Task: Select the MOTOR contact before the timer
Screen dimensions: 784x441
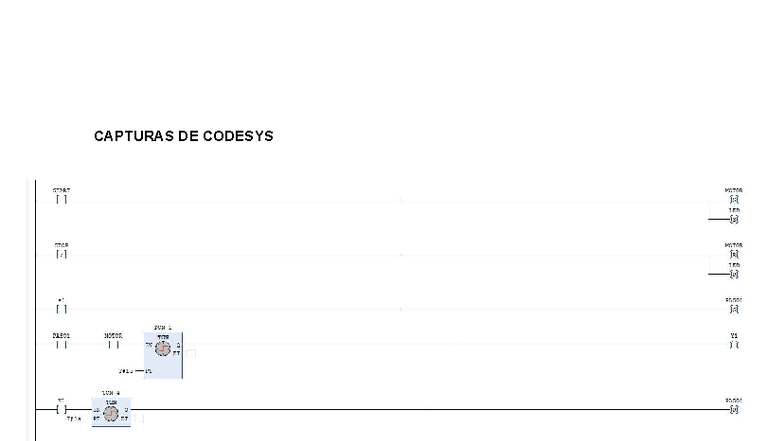Action: coord(113,345)
